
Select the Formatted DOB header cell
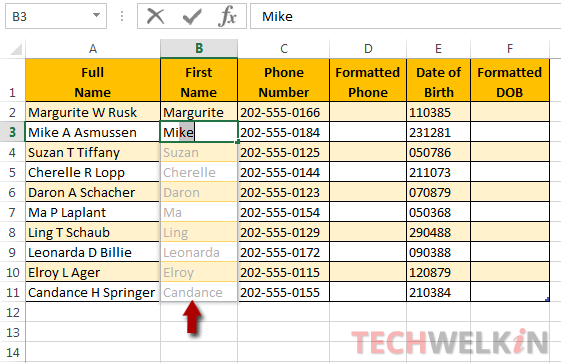[509, 82]
